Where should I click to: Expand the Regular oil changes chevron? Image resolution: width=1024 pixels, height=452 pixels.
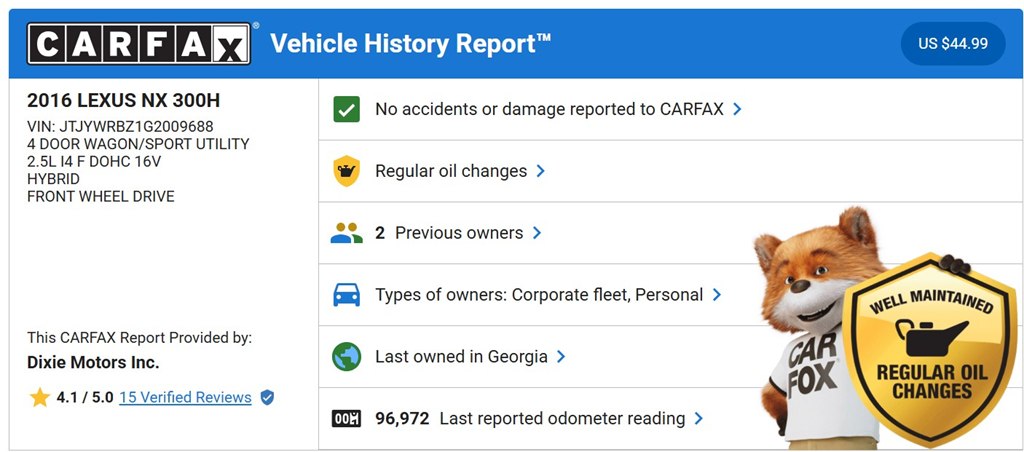click(540, 171)
